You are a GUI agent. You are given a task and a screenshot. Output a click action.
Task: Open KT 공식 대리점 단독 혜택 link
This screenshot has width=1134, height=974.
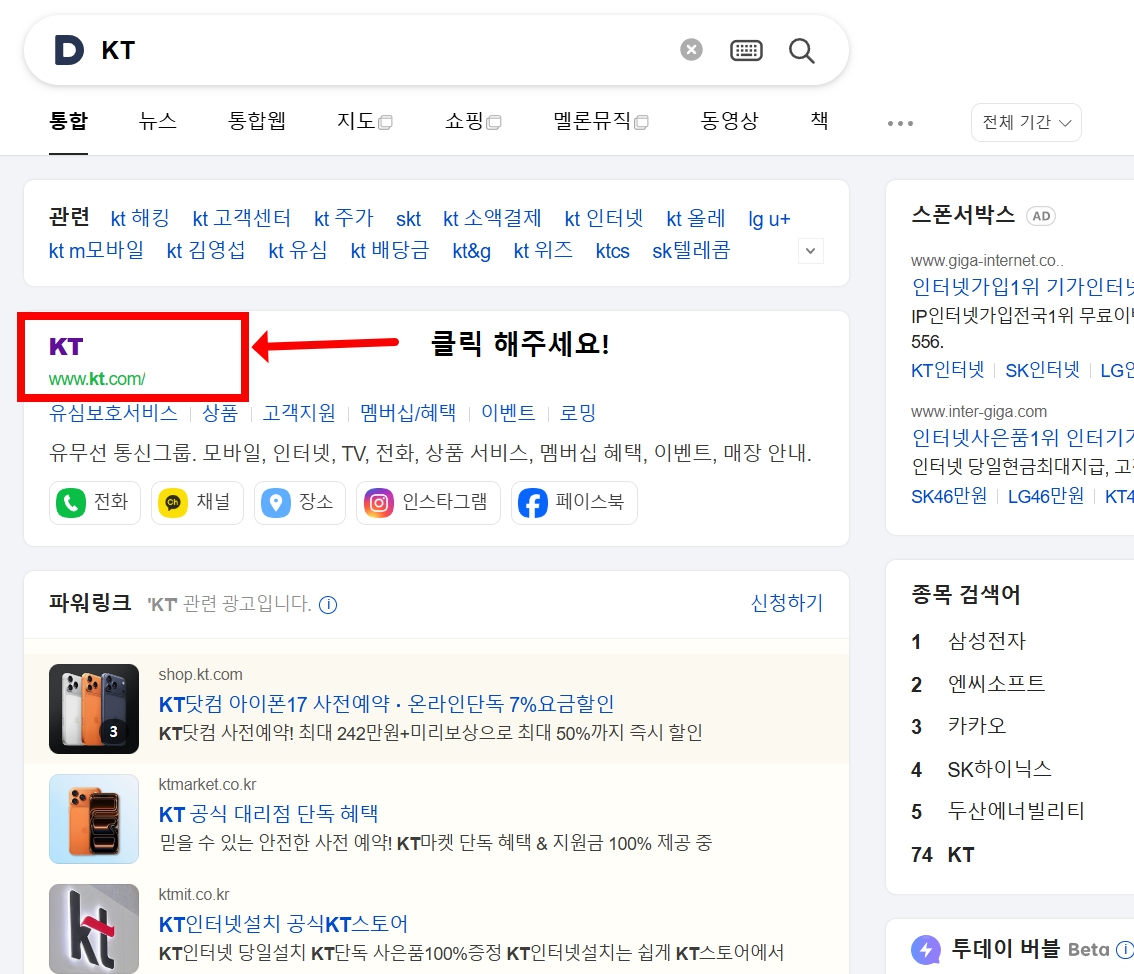point(268,814)
